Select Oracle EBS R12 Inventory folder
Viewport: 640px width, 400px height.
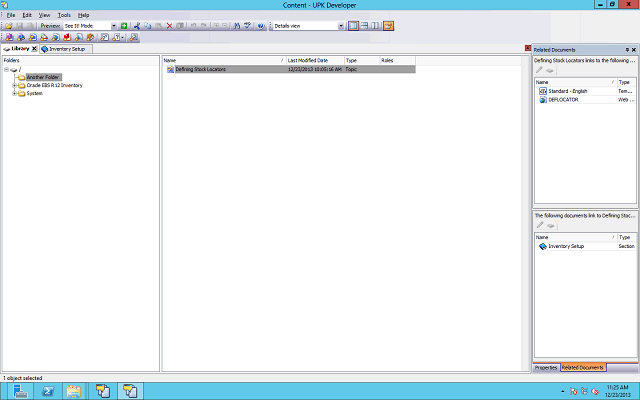[x=54, y=85]
